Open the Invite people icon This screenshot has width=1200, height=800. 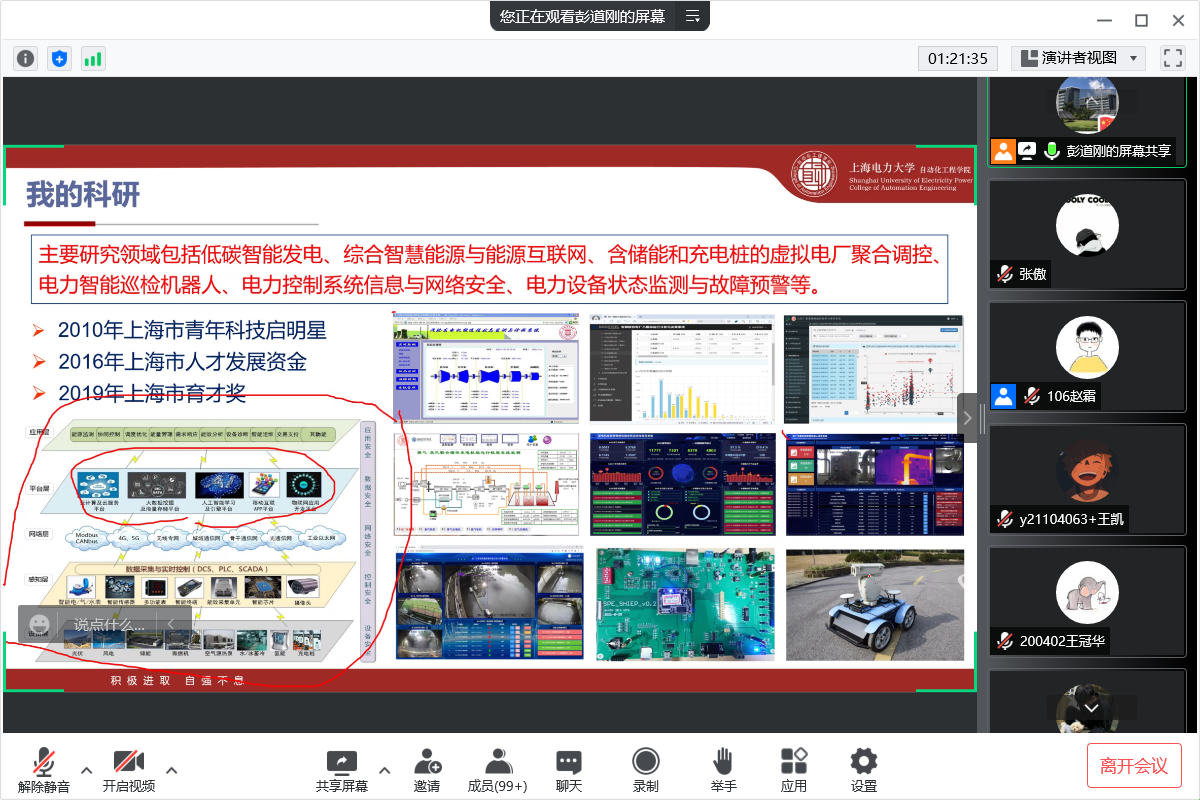(x=427, y=770)
